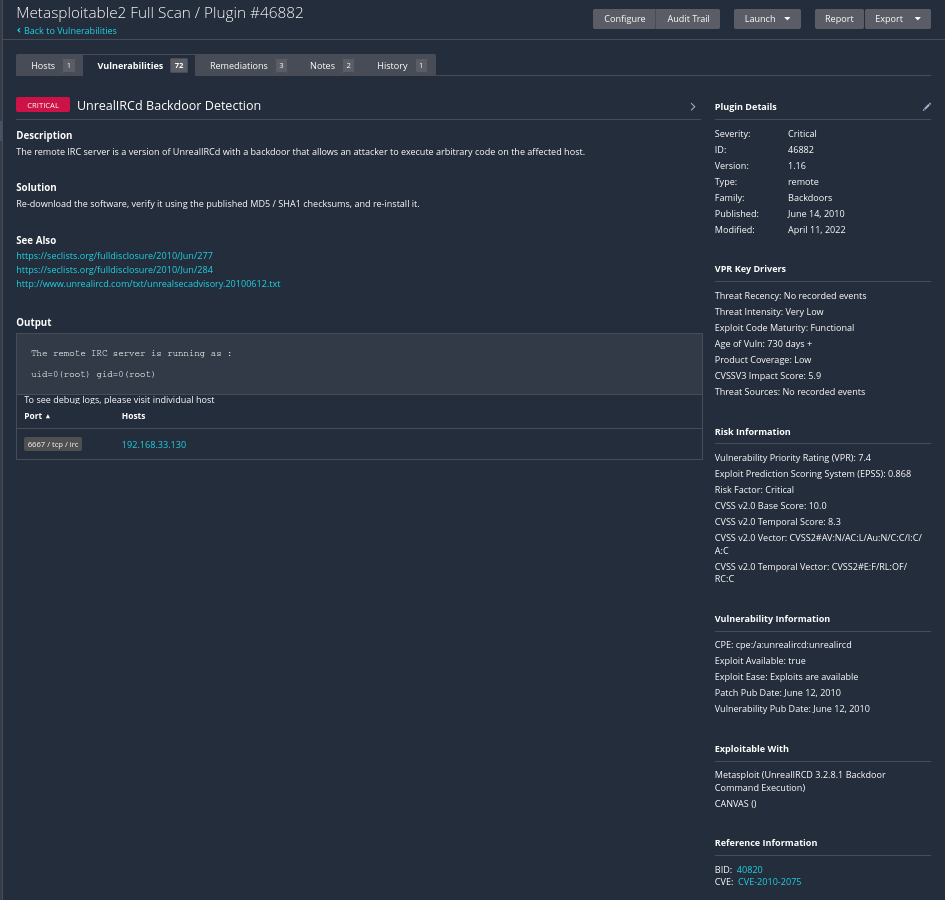Click the Configure button

[x=624, y=19]
